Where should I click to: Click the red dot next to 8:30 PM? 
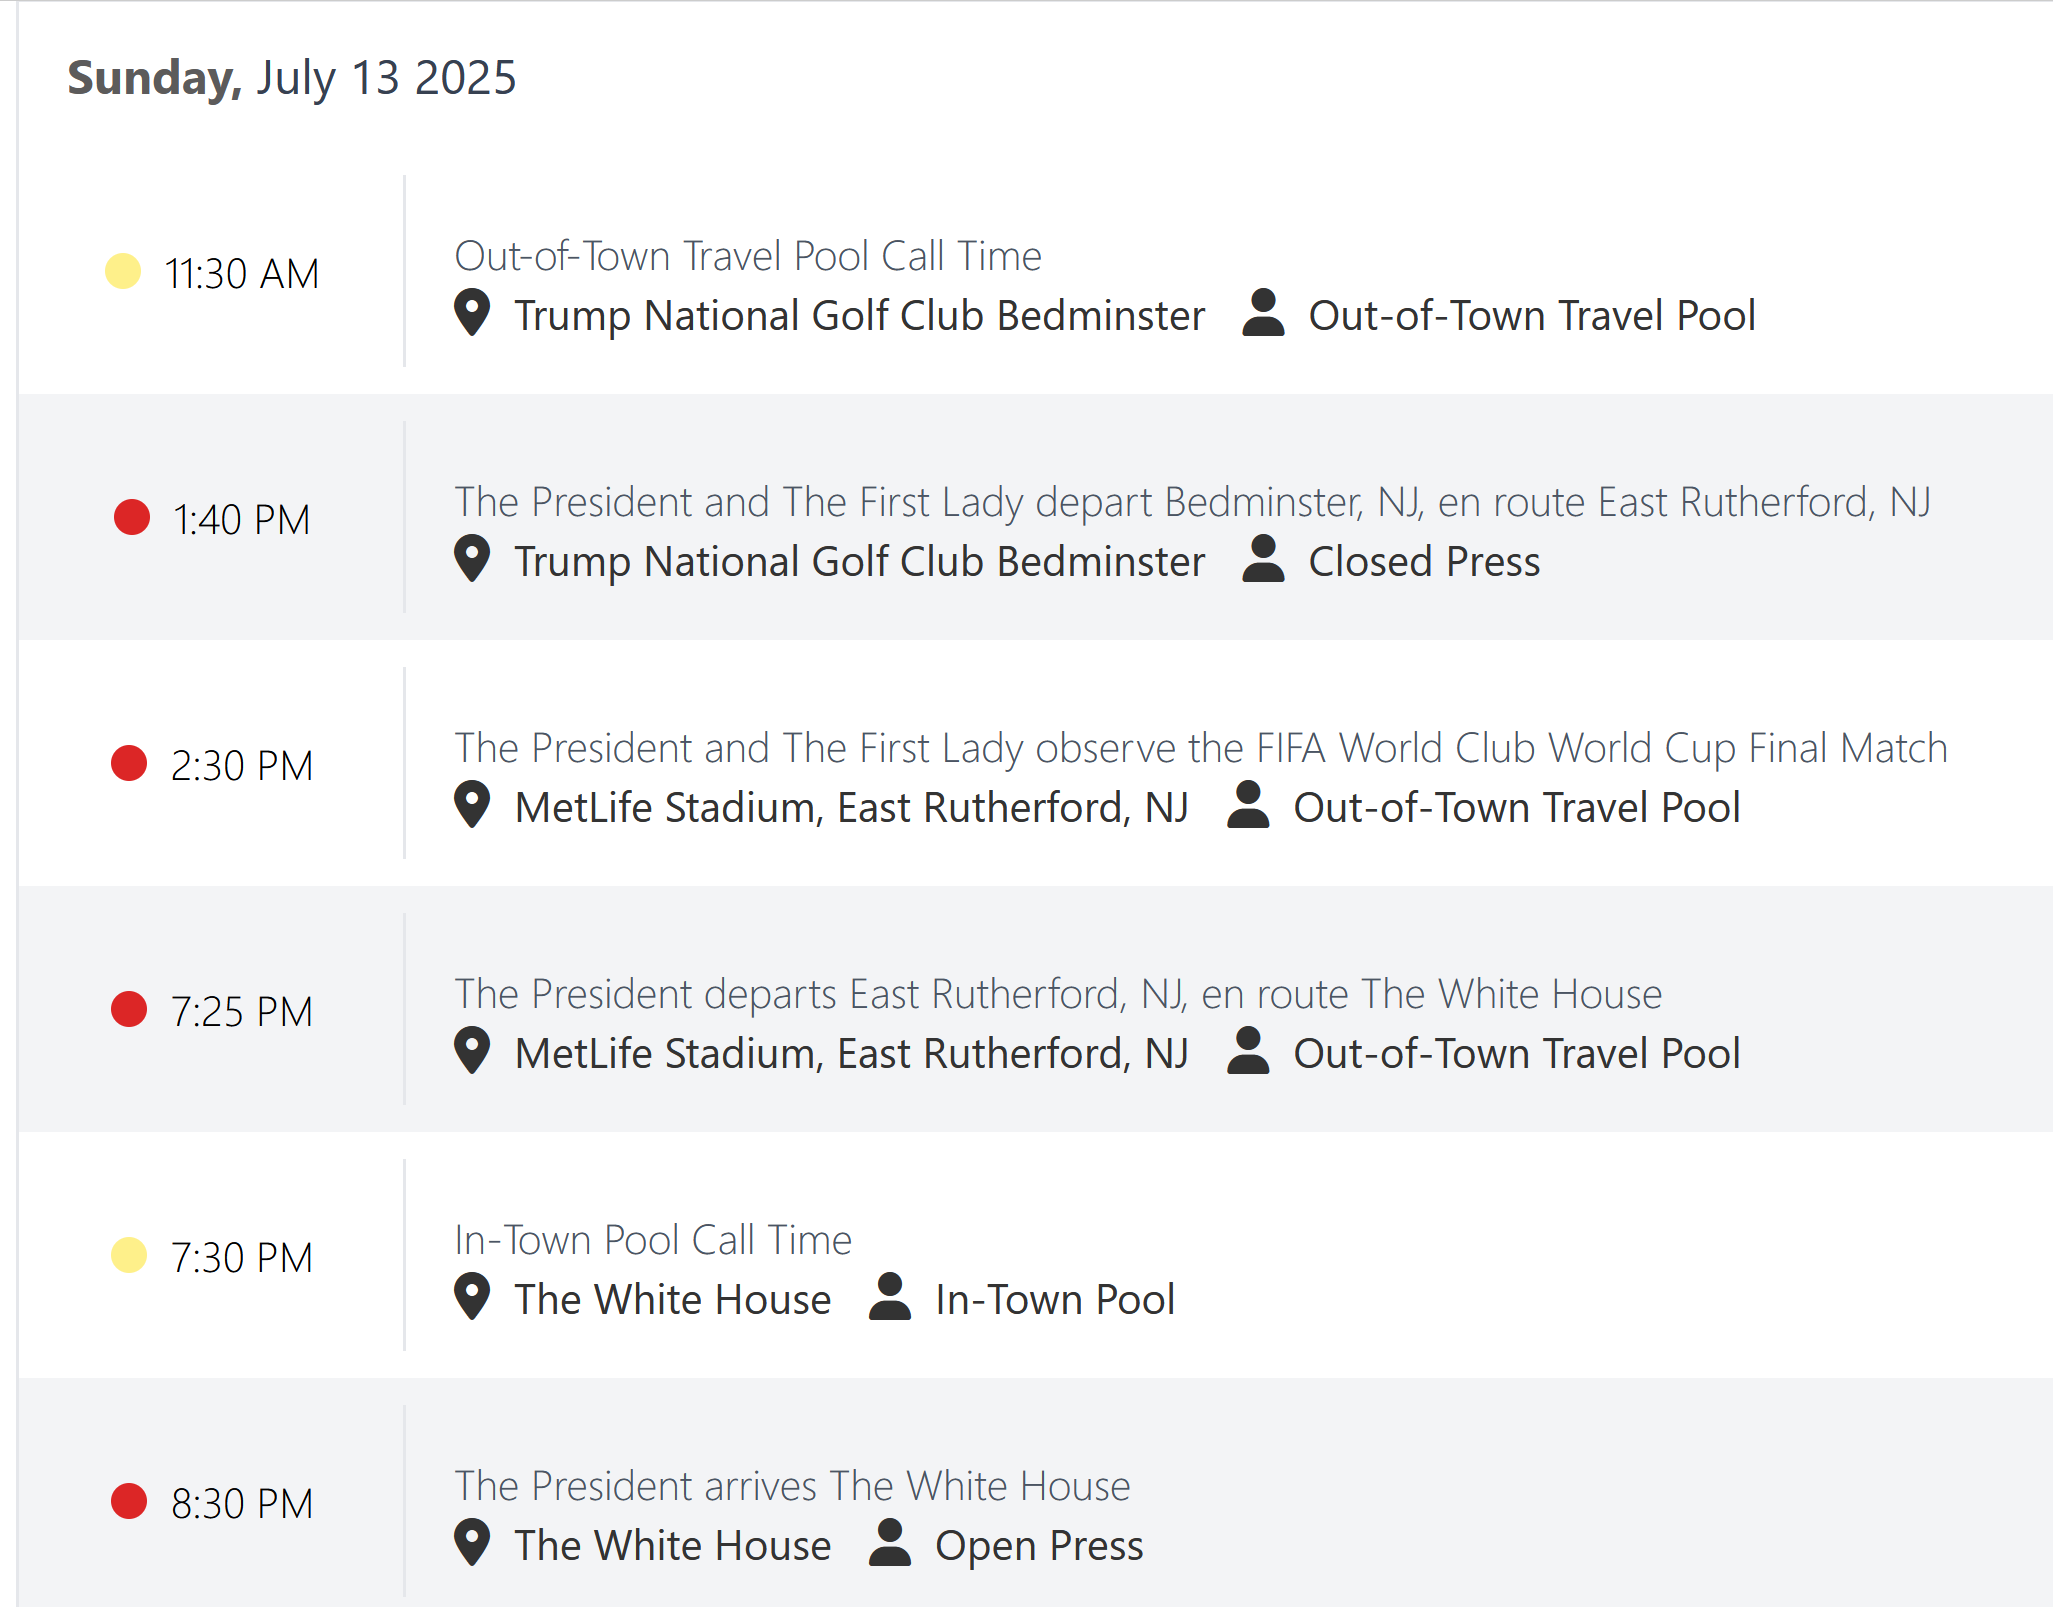coord(129,1501)
